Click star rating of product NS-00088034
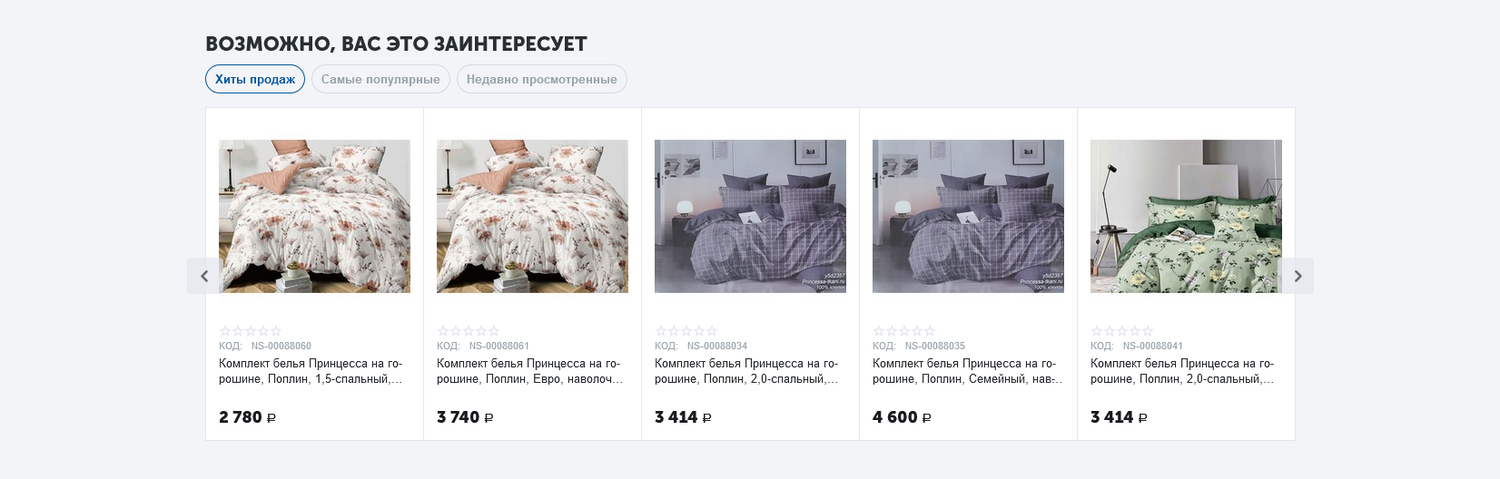 [686, 331]
